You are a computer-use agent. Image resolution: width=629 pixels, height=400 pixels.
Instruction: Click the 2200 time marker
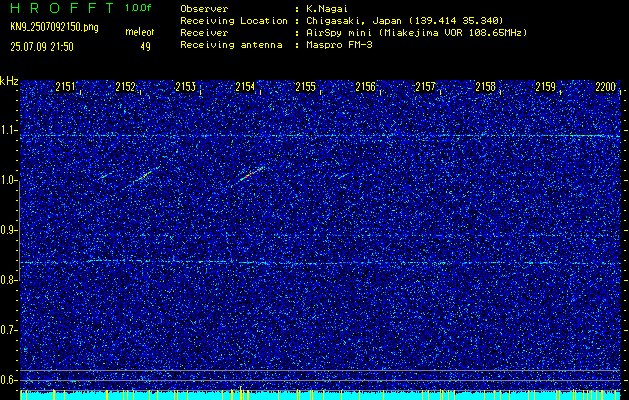tap(606, 87)
